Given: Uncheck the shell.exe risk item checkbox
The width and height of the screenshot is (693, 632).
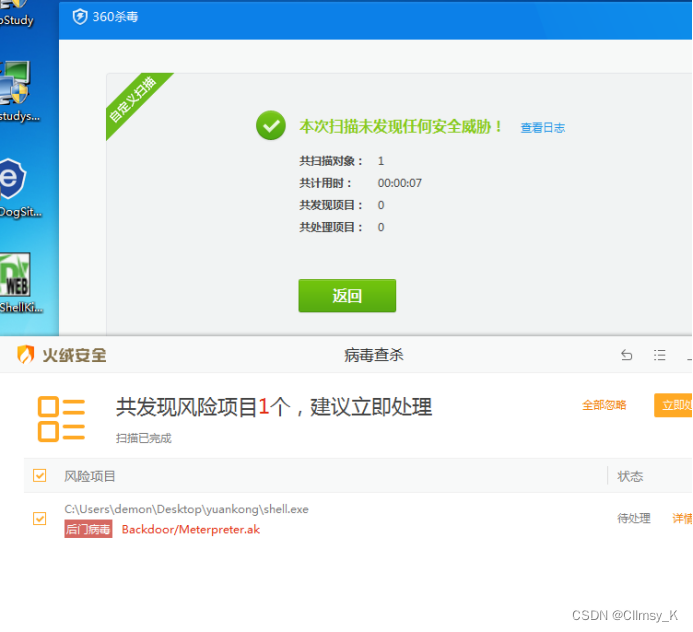Looking at the screenshot, I should pos(40,518).
